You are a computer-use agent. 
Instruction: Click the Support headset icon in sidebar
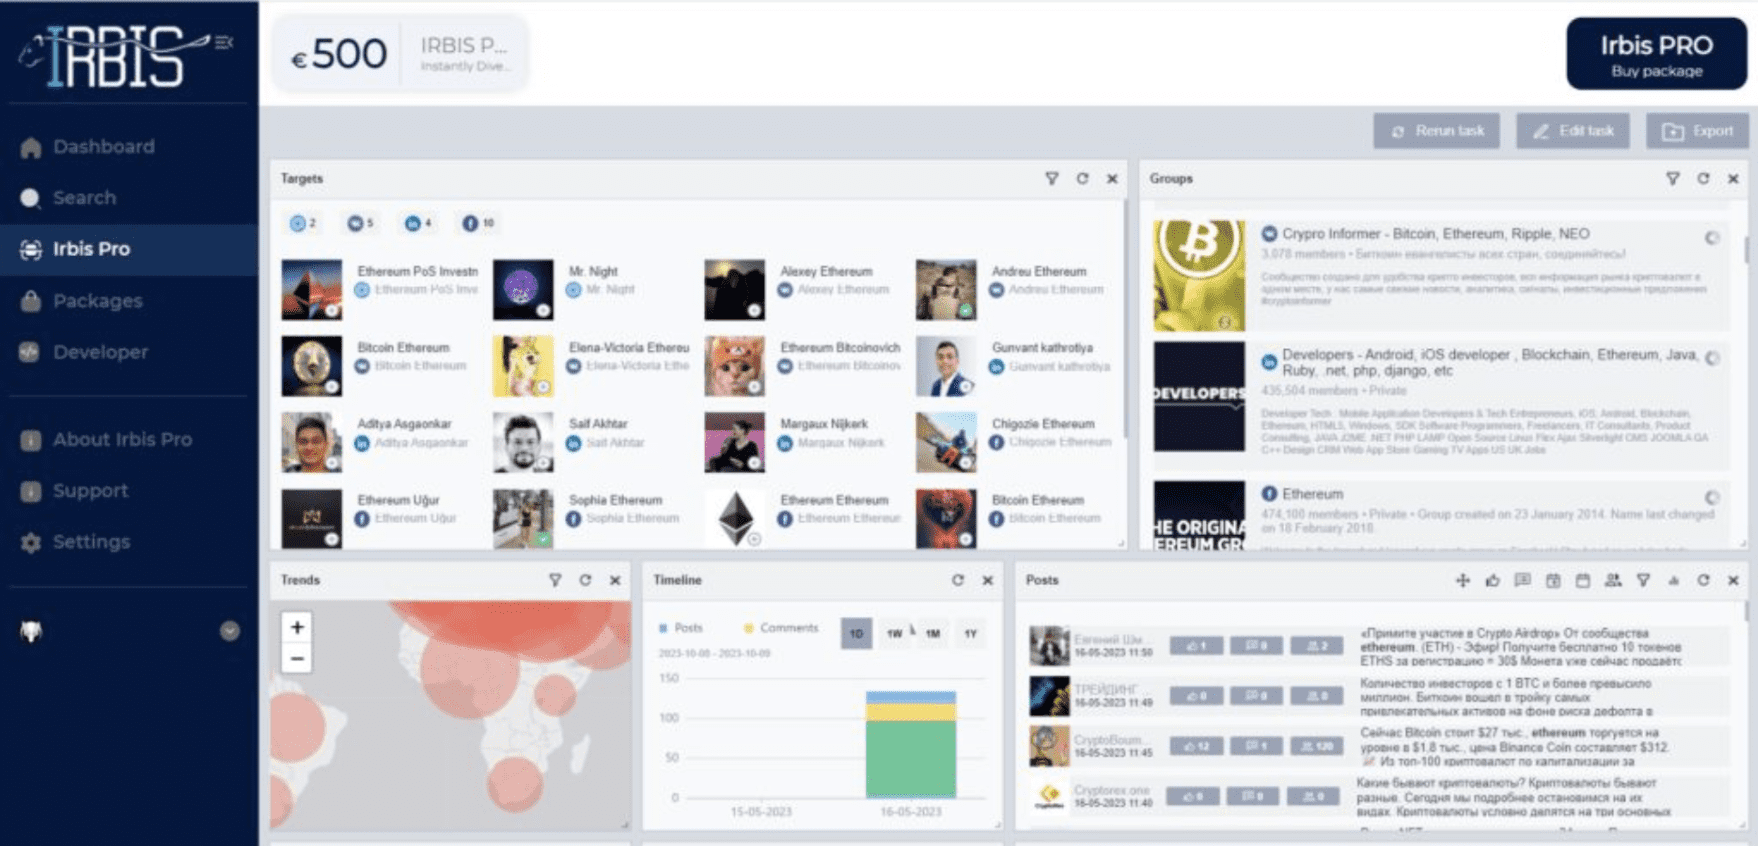[x=31, y=491]
